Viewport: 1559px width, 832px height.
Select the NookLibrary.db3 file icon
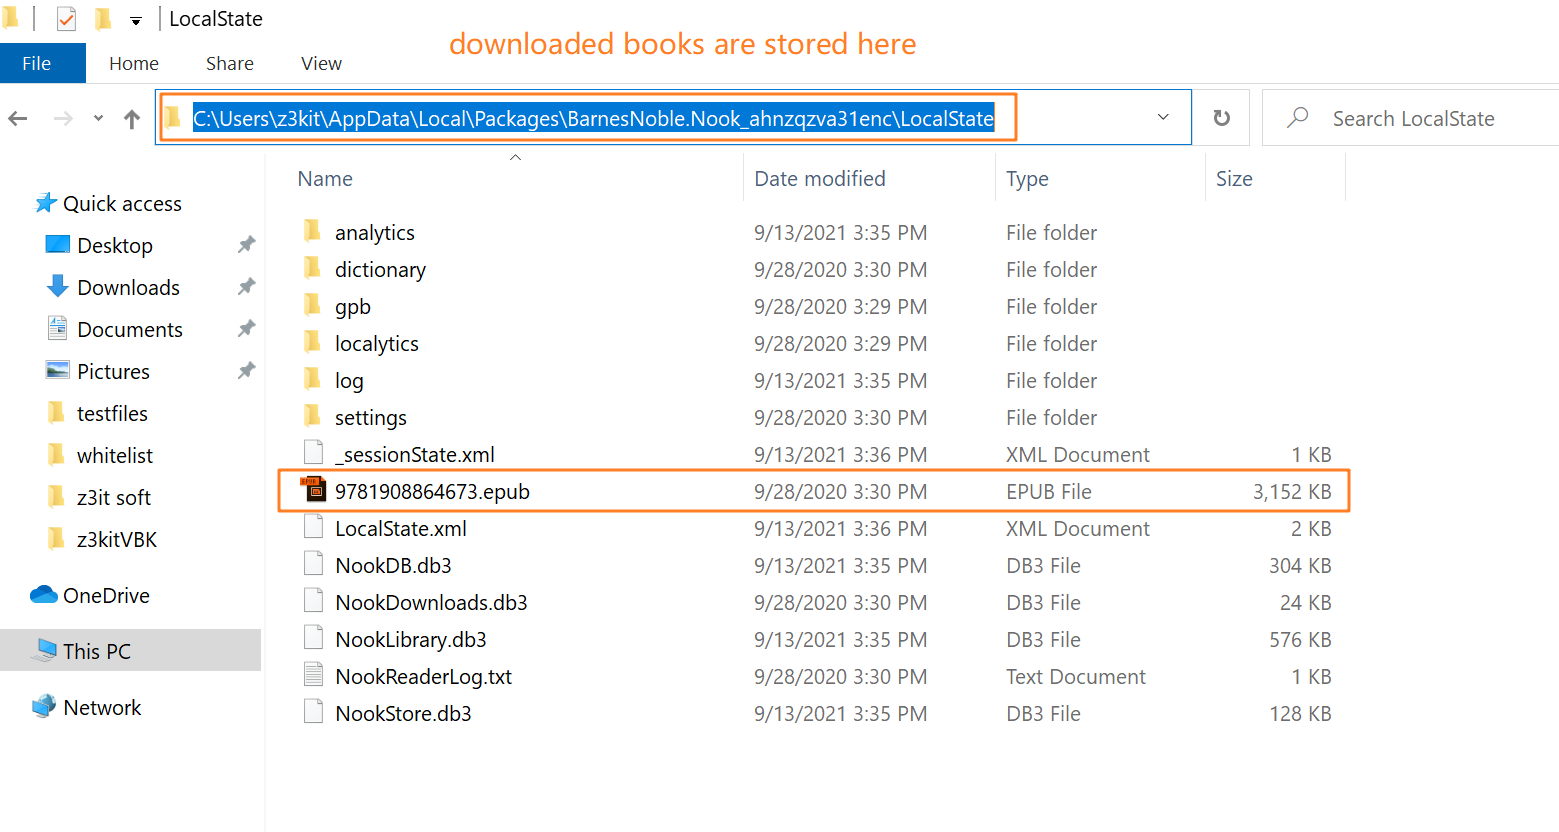pos(313,638)
